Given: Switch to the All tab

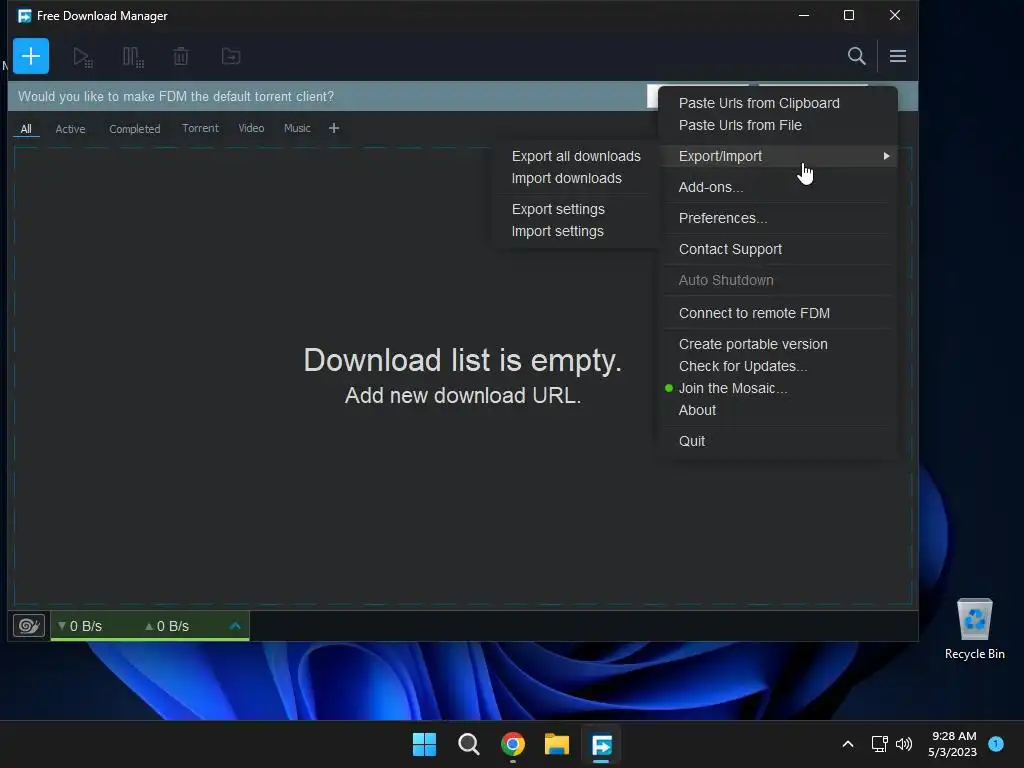Looking at the screenshot, I should (26, 129).
